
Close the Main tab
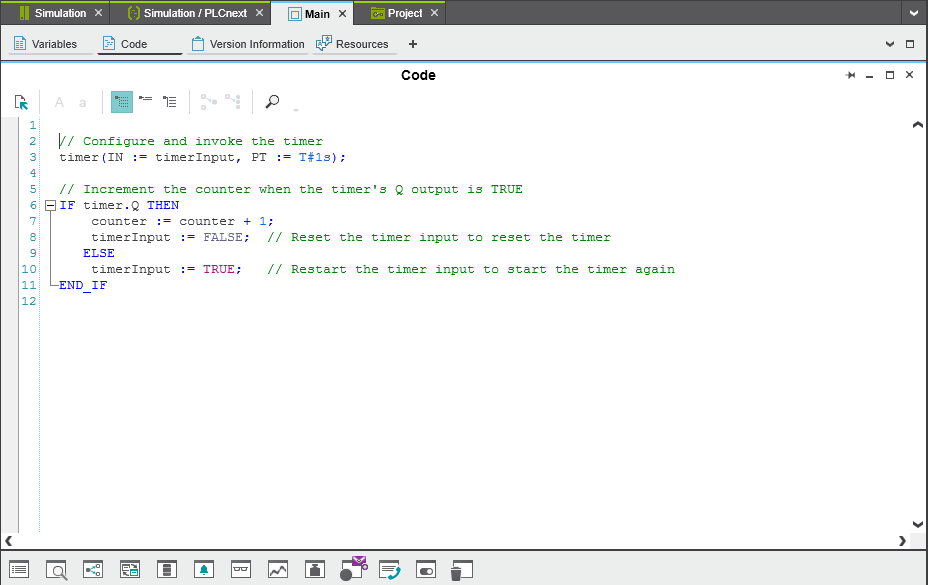pyautogui.click(x=342, y=14)
